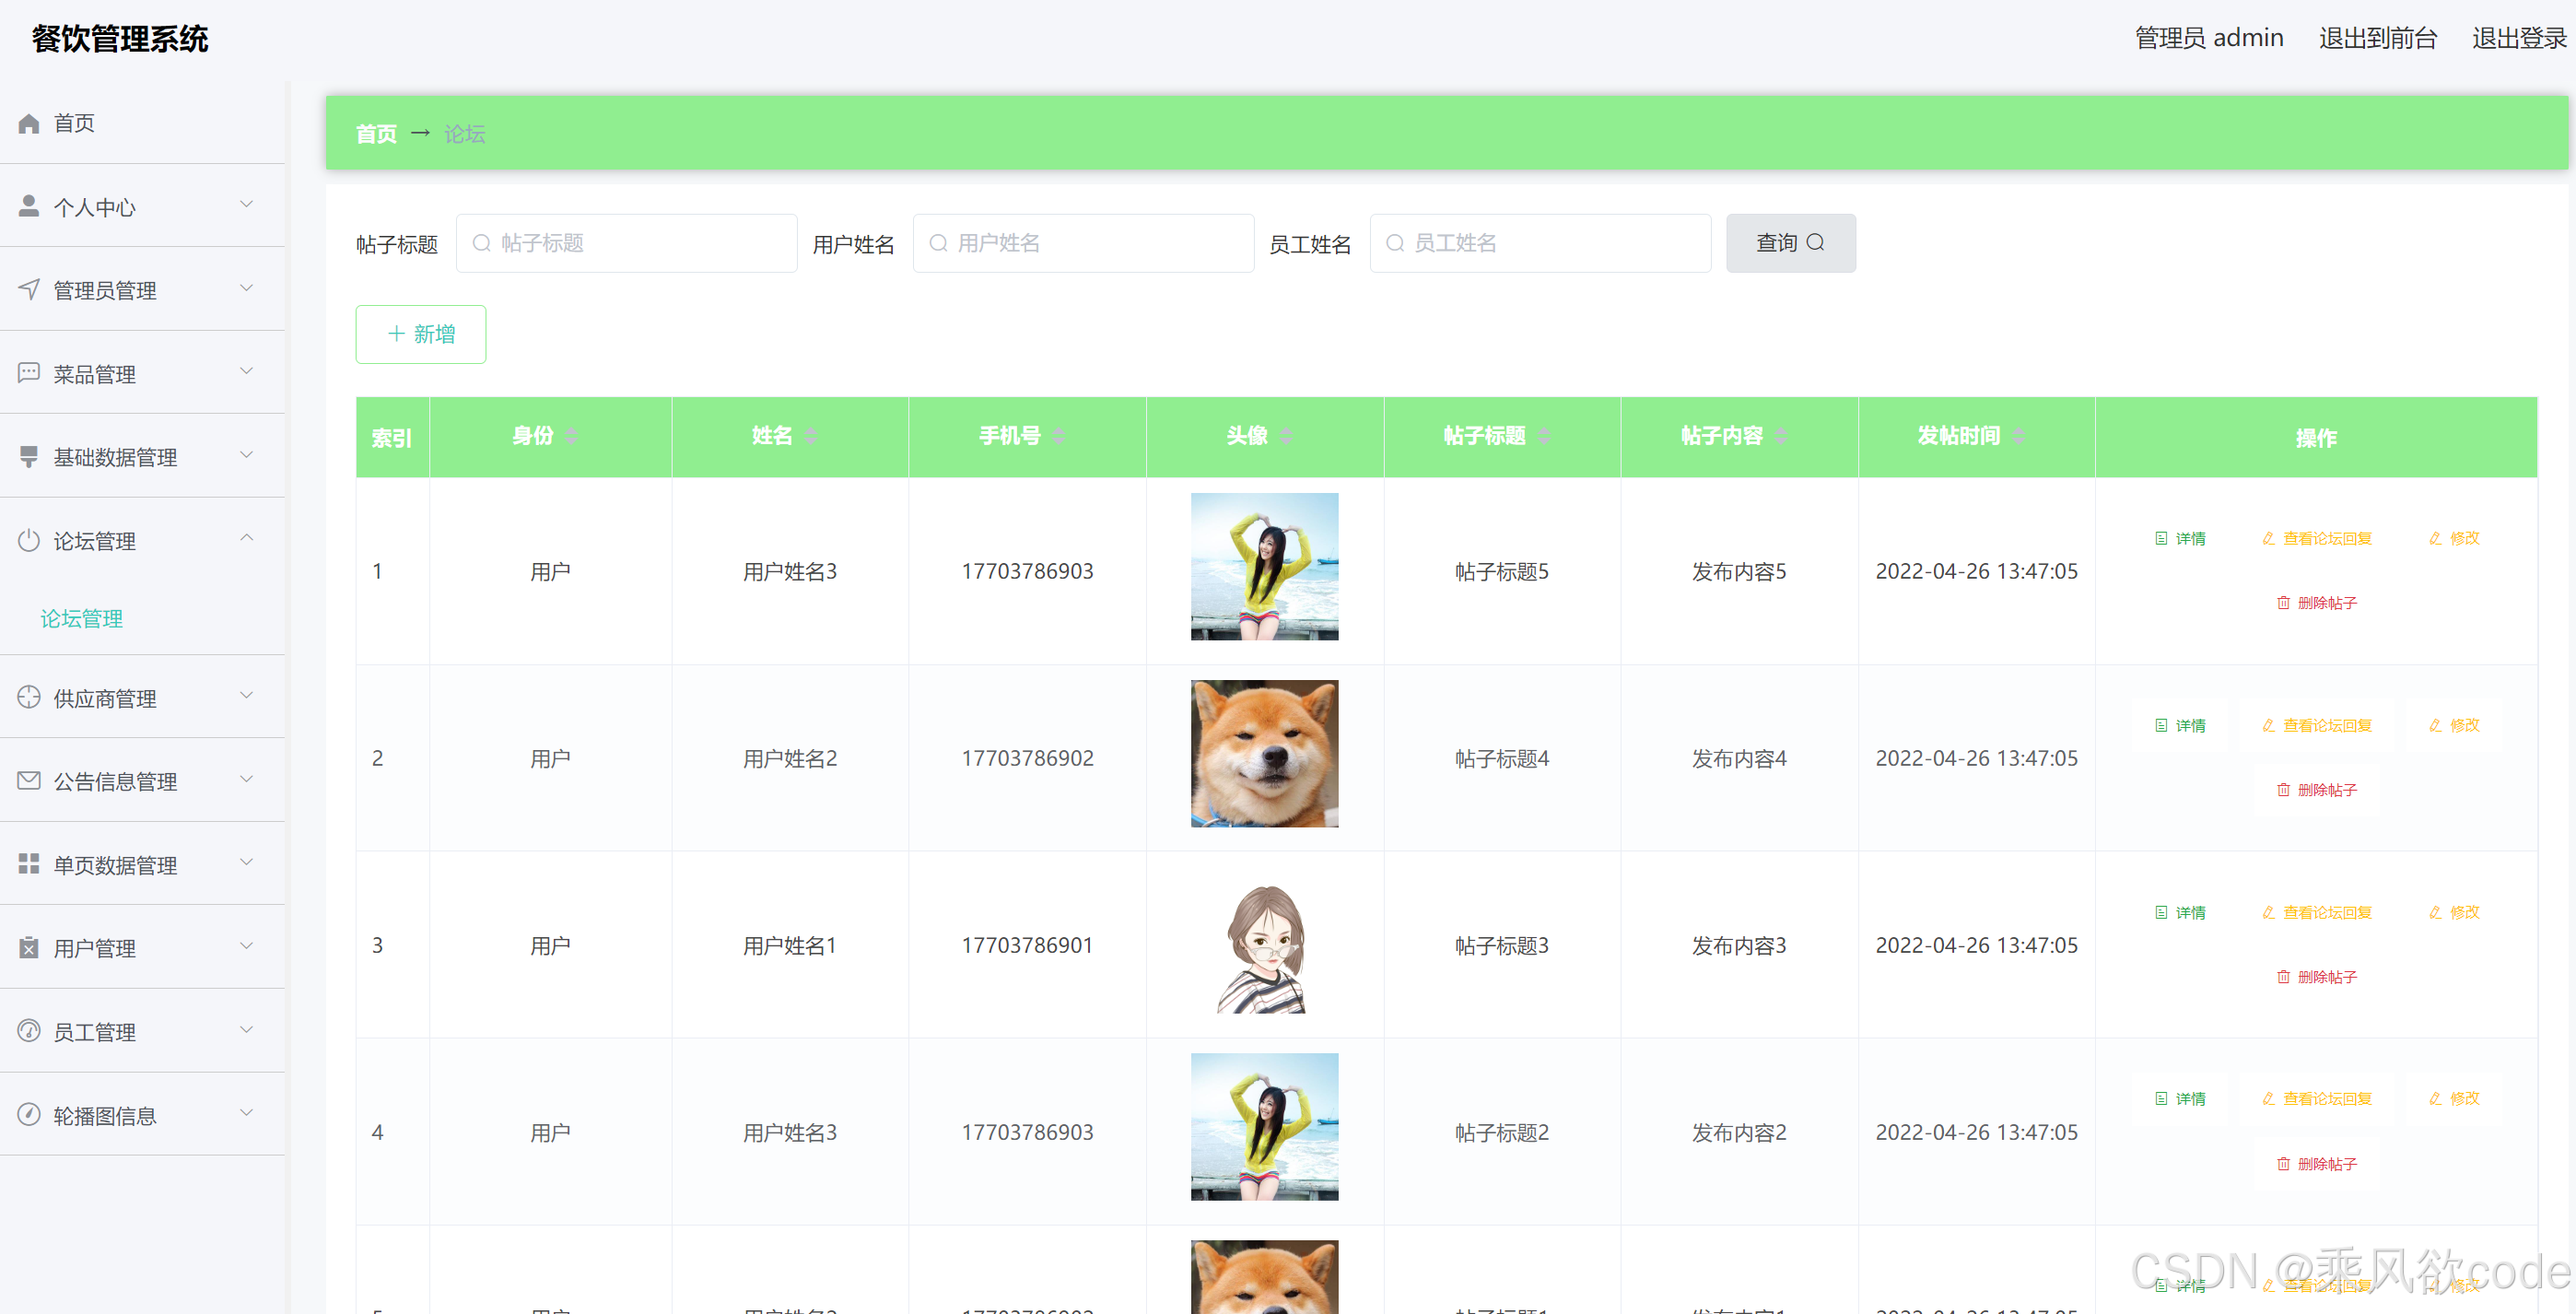Click the home icon in sidebar
The height and width of the screenshot is (1314, 2576).
[29, 123]
